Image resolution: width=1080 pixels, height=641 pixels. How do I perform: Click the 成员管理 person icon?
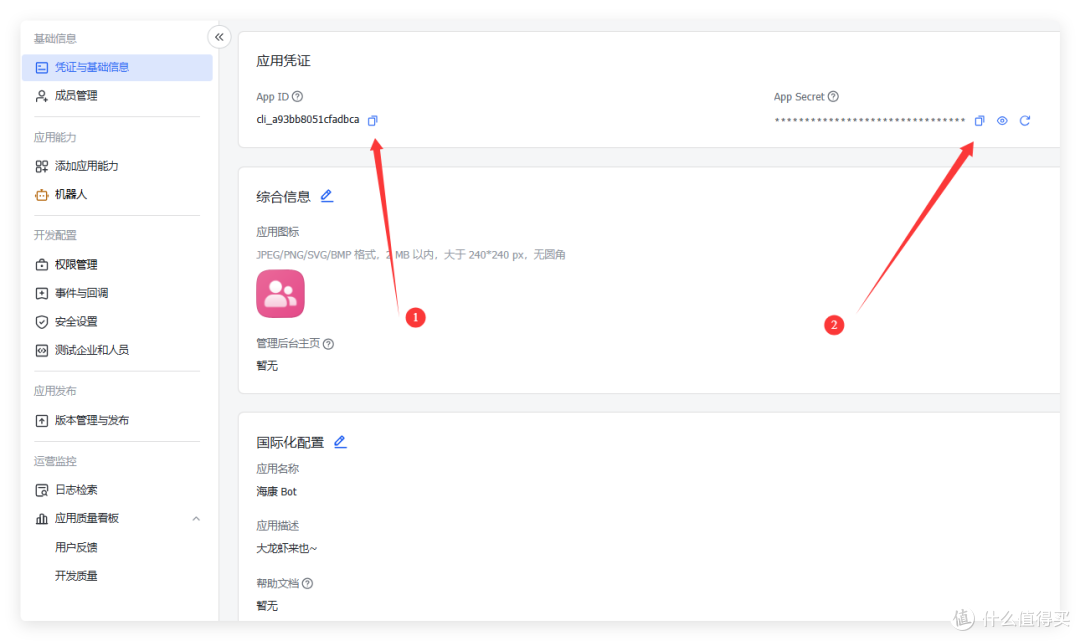pyautogui.click(x=41, y=96)
